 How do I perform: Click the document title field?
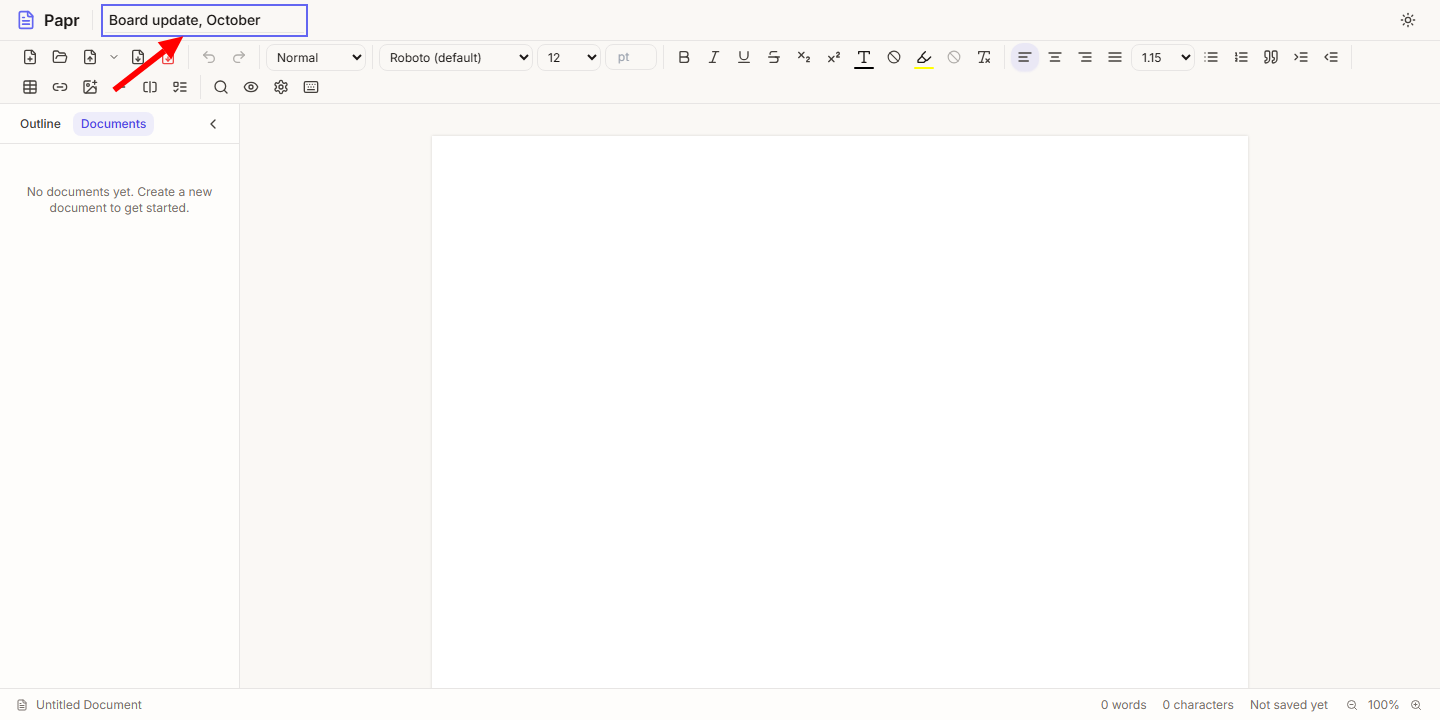point(204,20)
